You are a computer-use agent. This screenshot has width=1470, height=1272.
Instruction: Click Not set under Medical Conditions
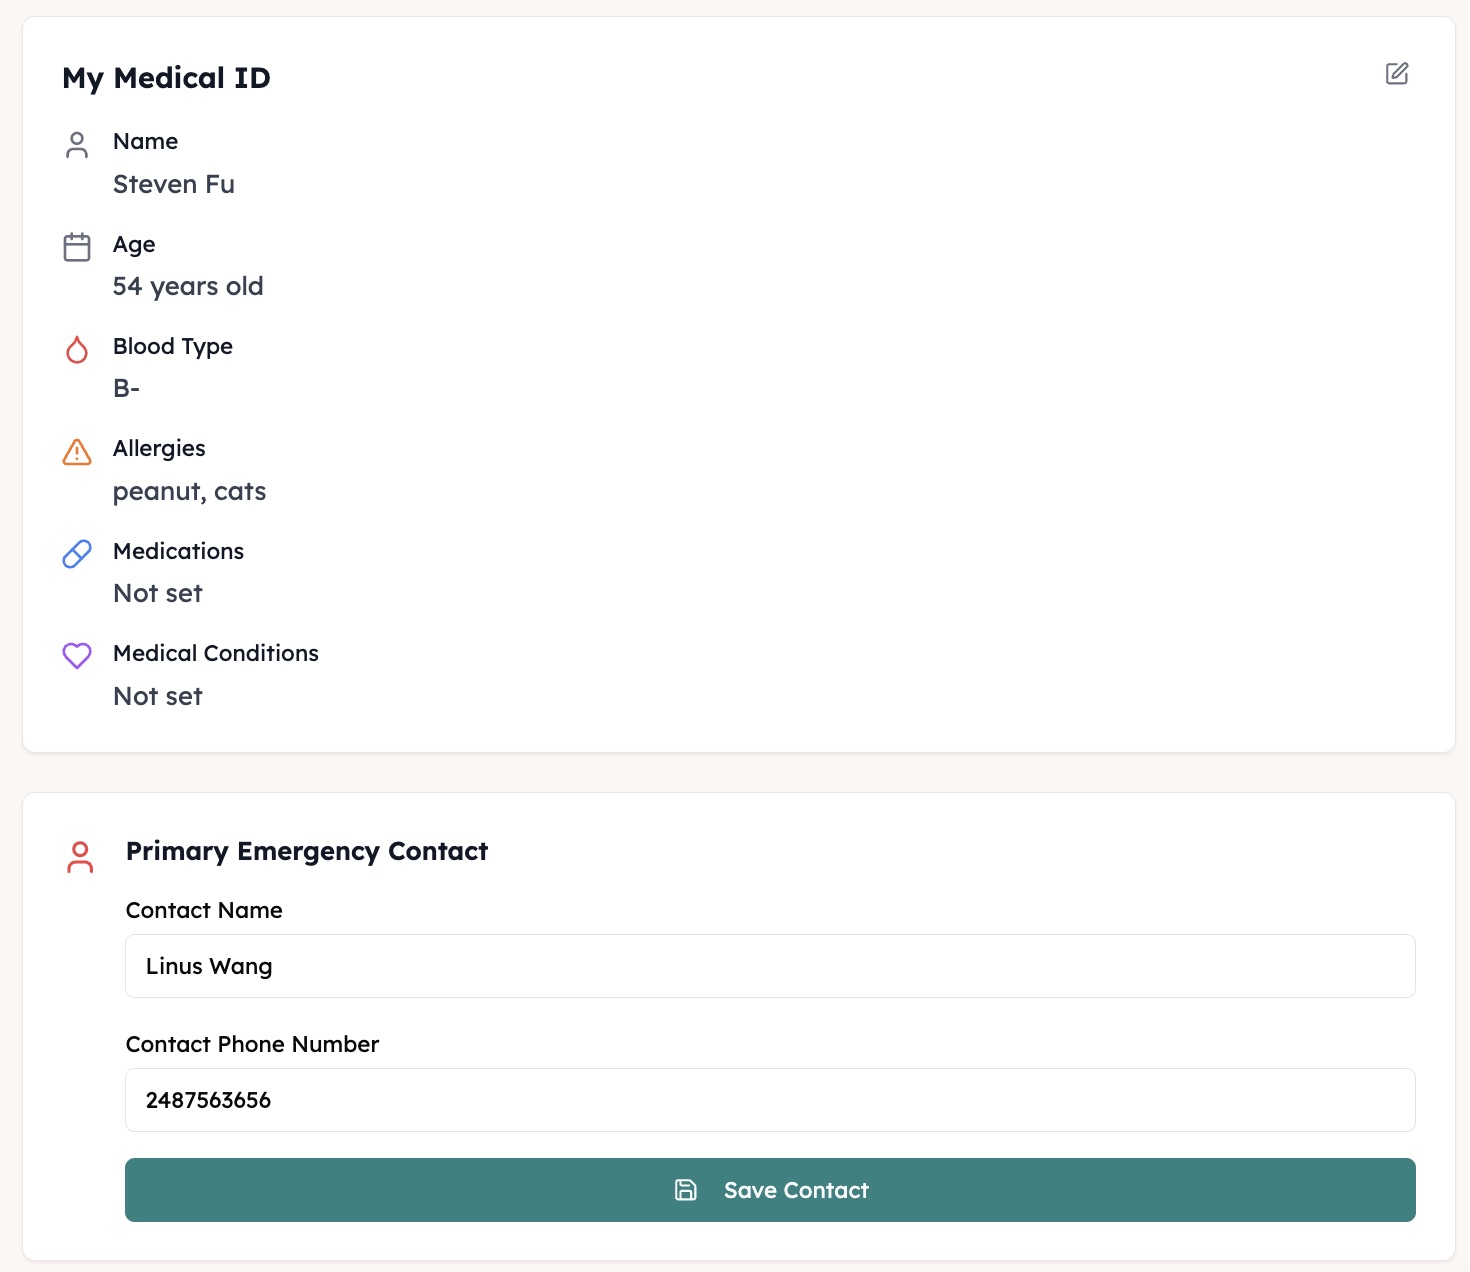coord(158,697)
